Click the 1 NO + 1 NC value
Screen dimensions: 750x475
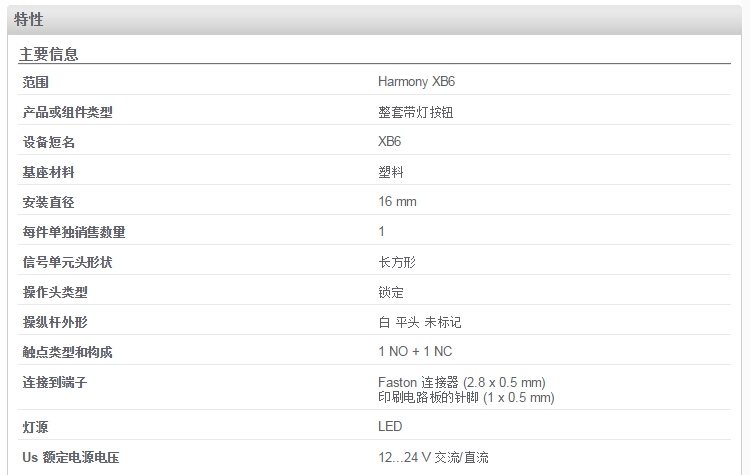pyautogui.click(x=415, y=352)
